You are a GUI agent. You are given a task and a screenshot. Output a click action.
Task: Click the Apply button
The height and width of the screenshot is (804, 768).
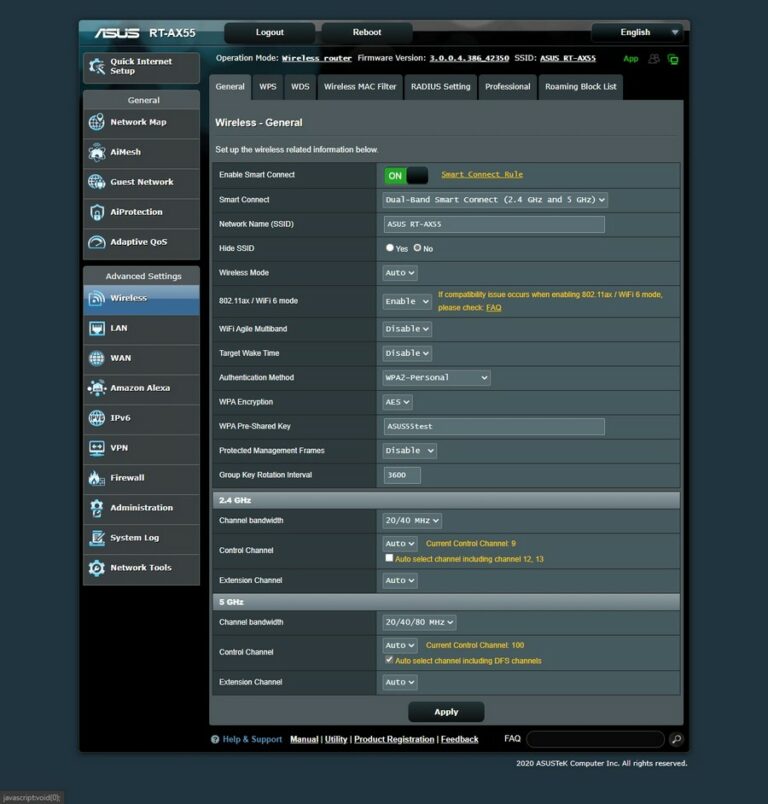coord(446,712)
